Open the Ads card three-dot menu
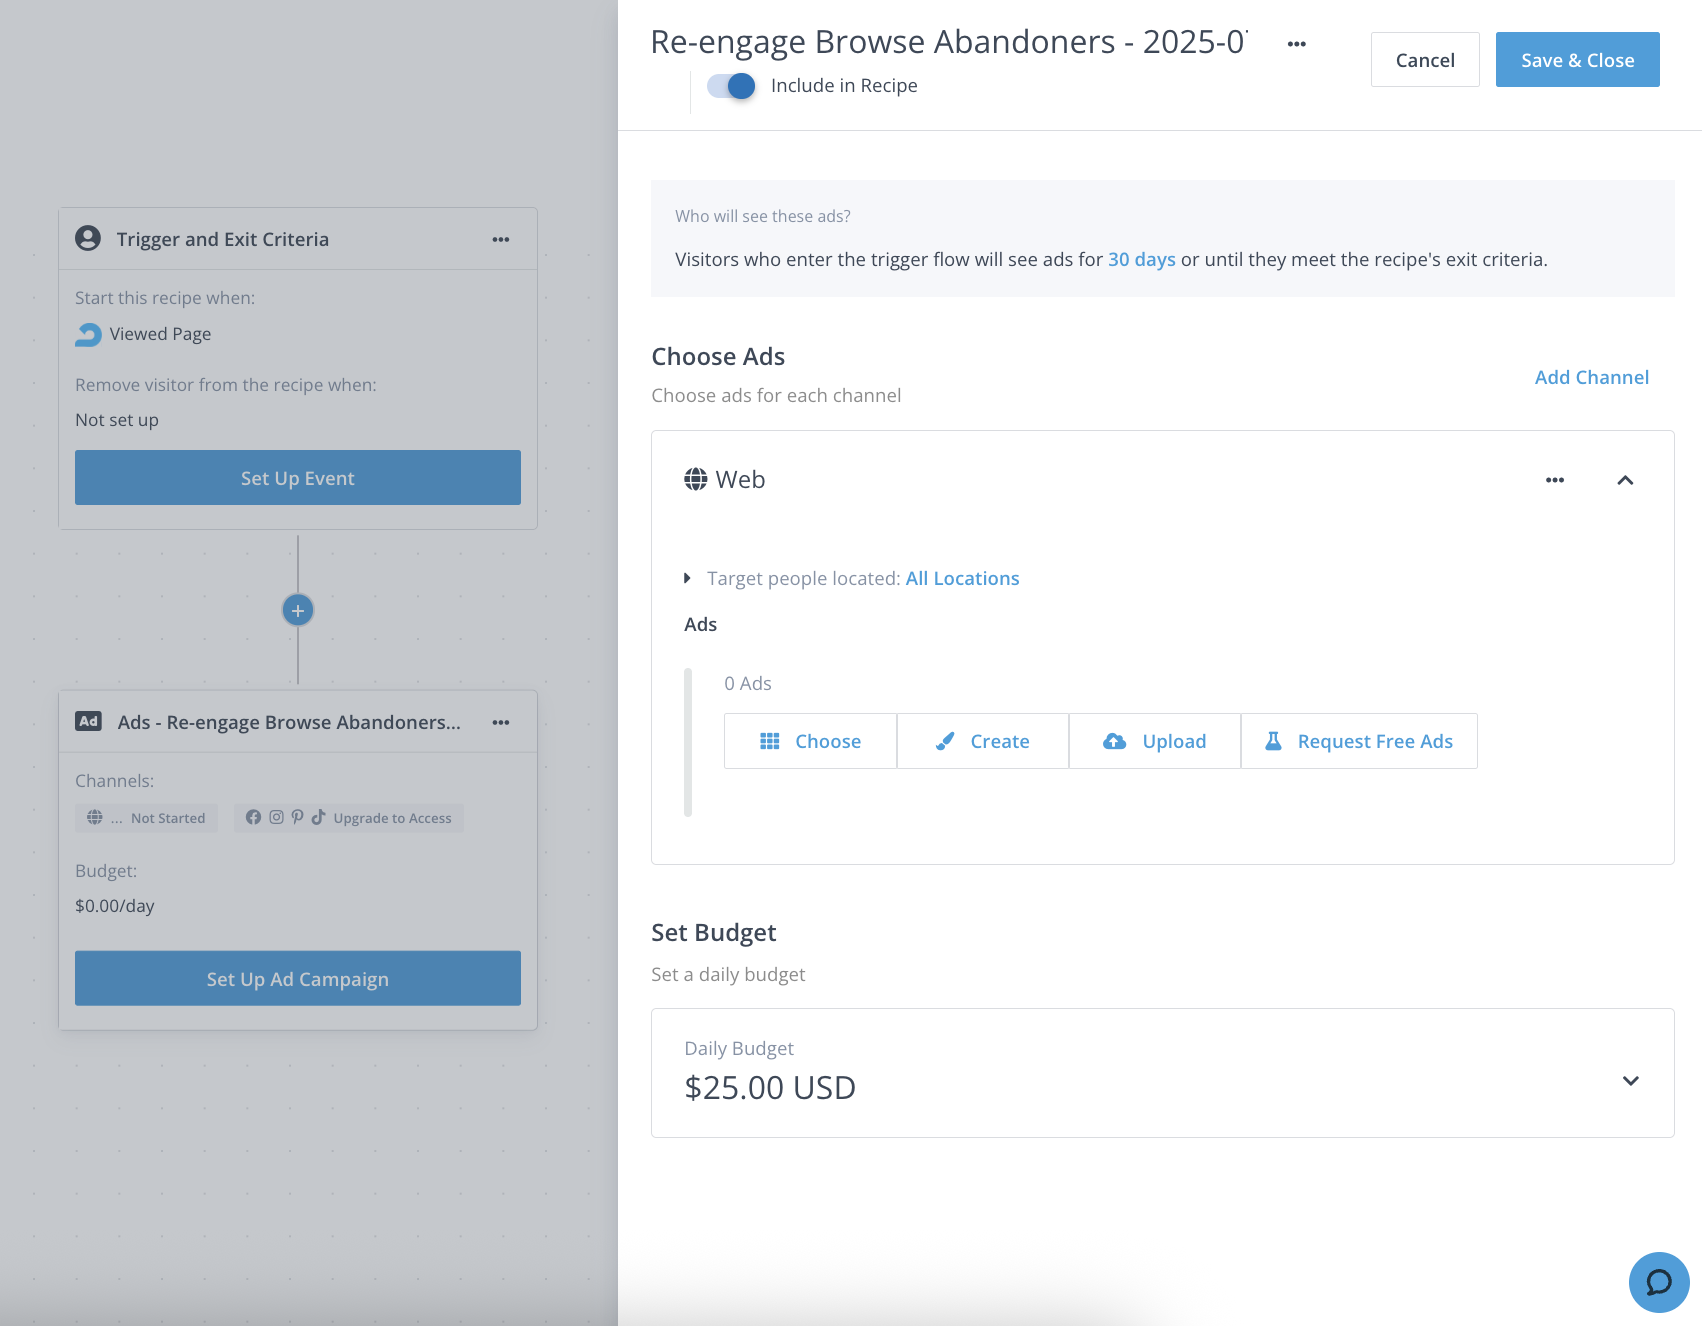The height and width of the screenshot is (1326, 1702). (x=501, y=723)
